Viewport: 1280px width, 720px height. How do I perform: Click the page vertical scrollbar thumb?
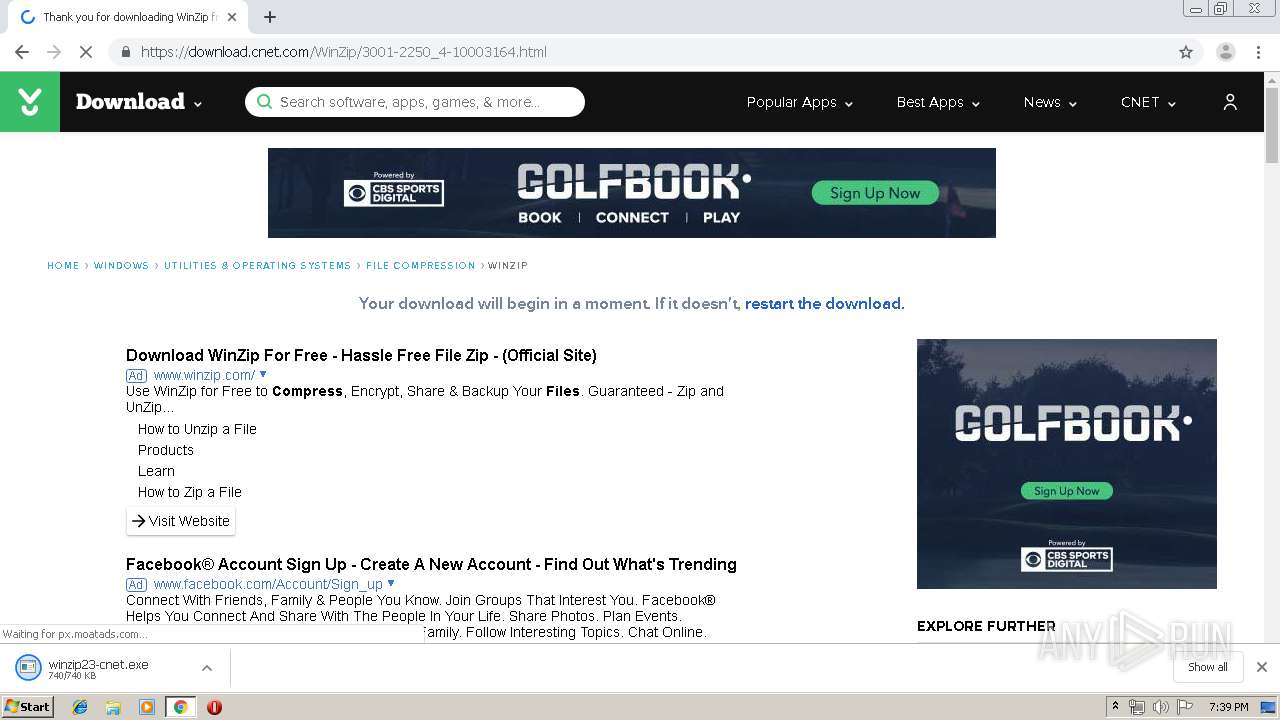tap(1272, 125)
